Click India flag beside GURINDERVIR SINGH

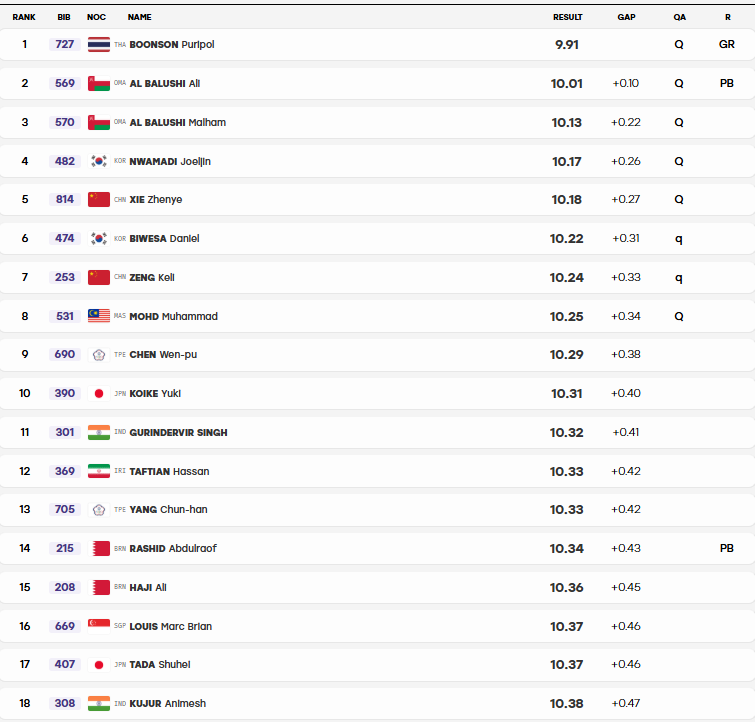[x=99, y=433]
